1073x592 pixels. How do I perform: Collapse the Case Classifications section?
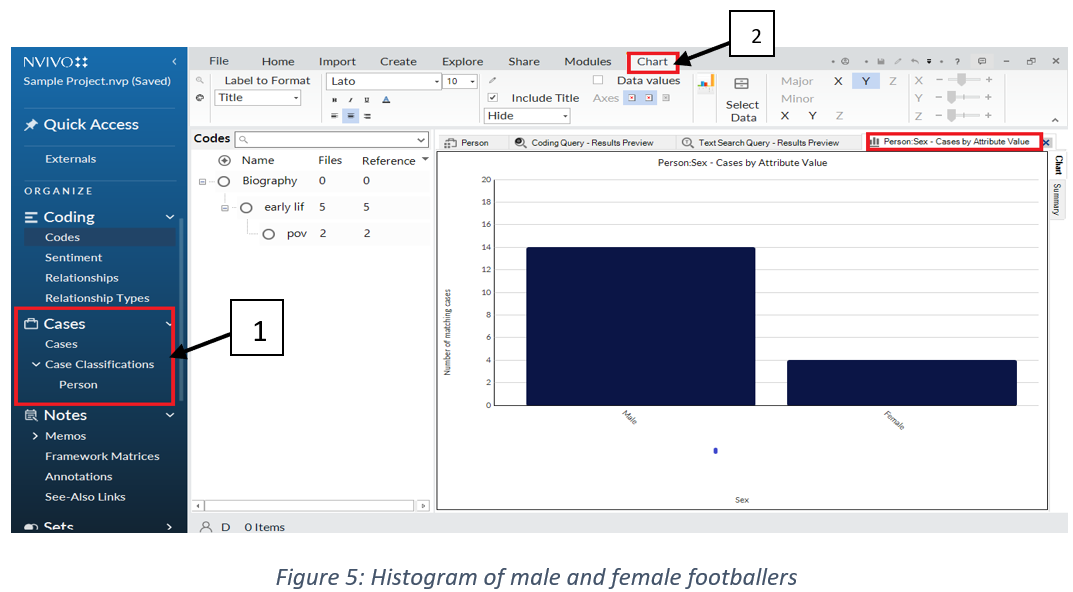(x=37, y=364)
